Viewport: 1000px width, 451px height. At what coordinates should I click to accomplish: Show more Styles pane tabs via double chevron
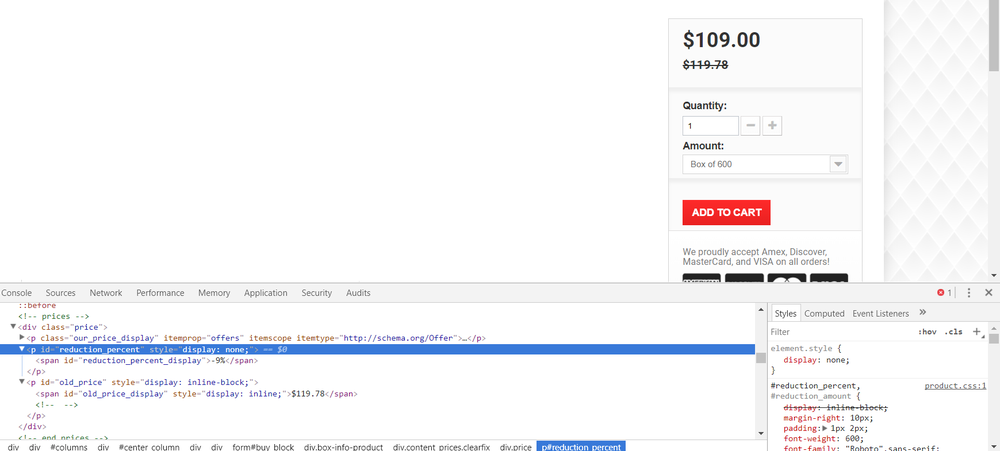922,313
